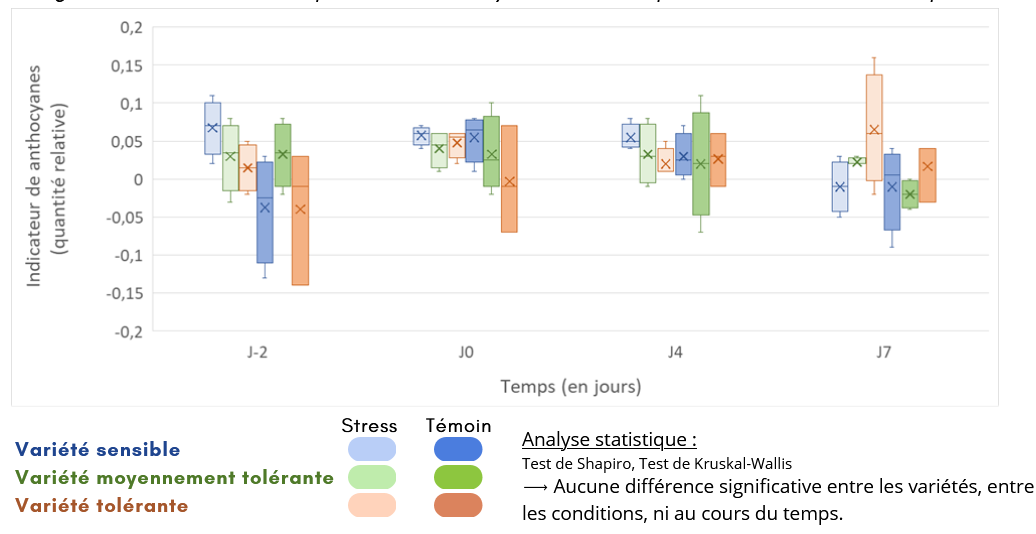Select the light green Stress legend swatch
Viewport: 1036px width, 534px height.
372,477
